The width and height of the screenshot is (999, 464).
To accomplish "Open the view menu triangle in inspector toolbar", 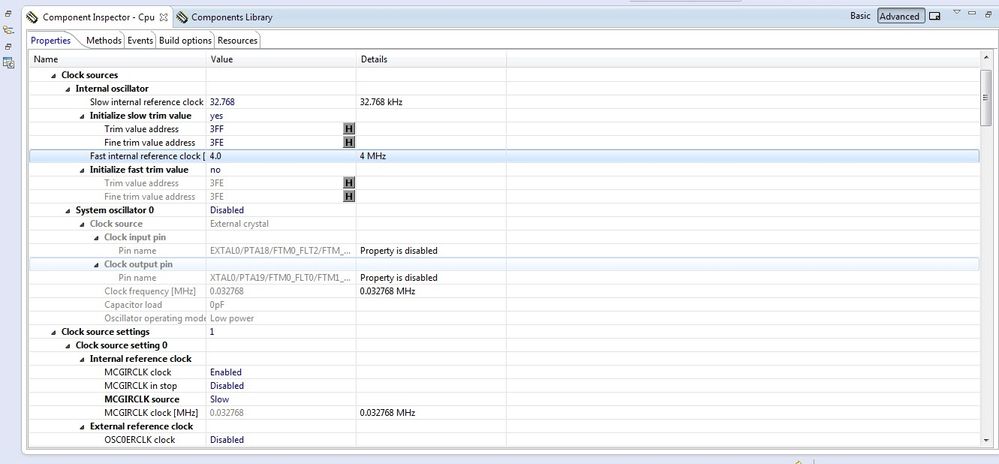I will tap(956, 11).
